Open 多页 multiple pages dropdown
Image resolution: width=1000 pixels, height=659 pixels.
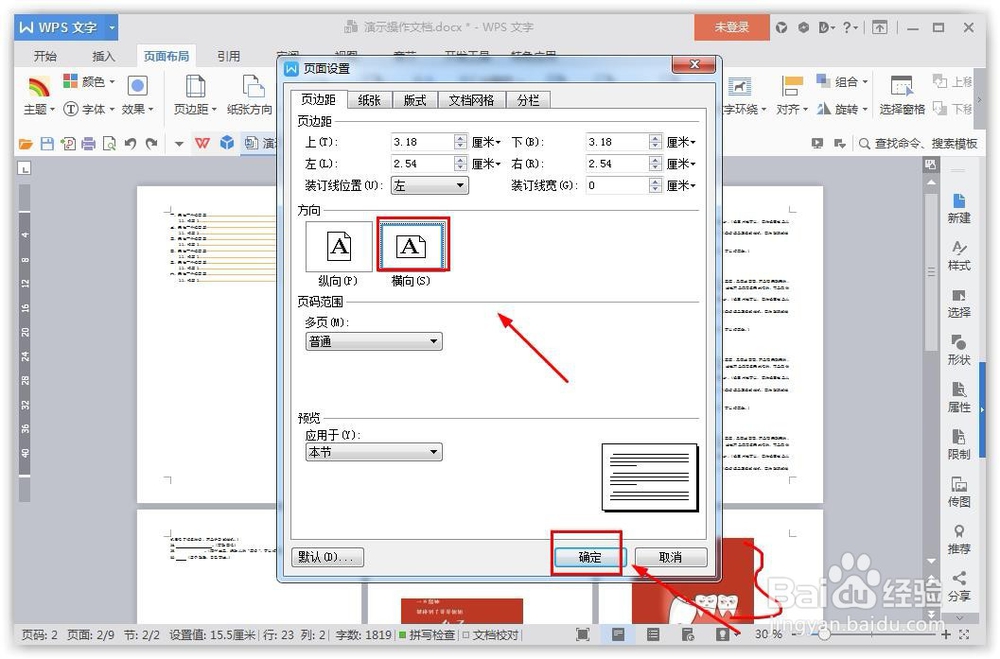(374, 341)
